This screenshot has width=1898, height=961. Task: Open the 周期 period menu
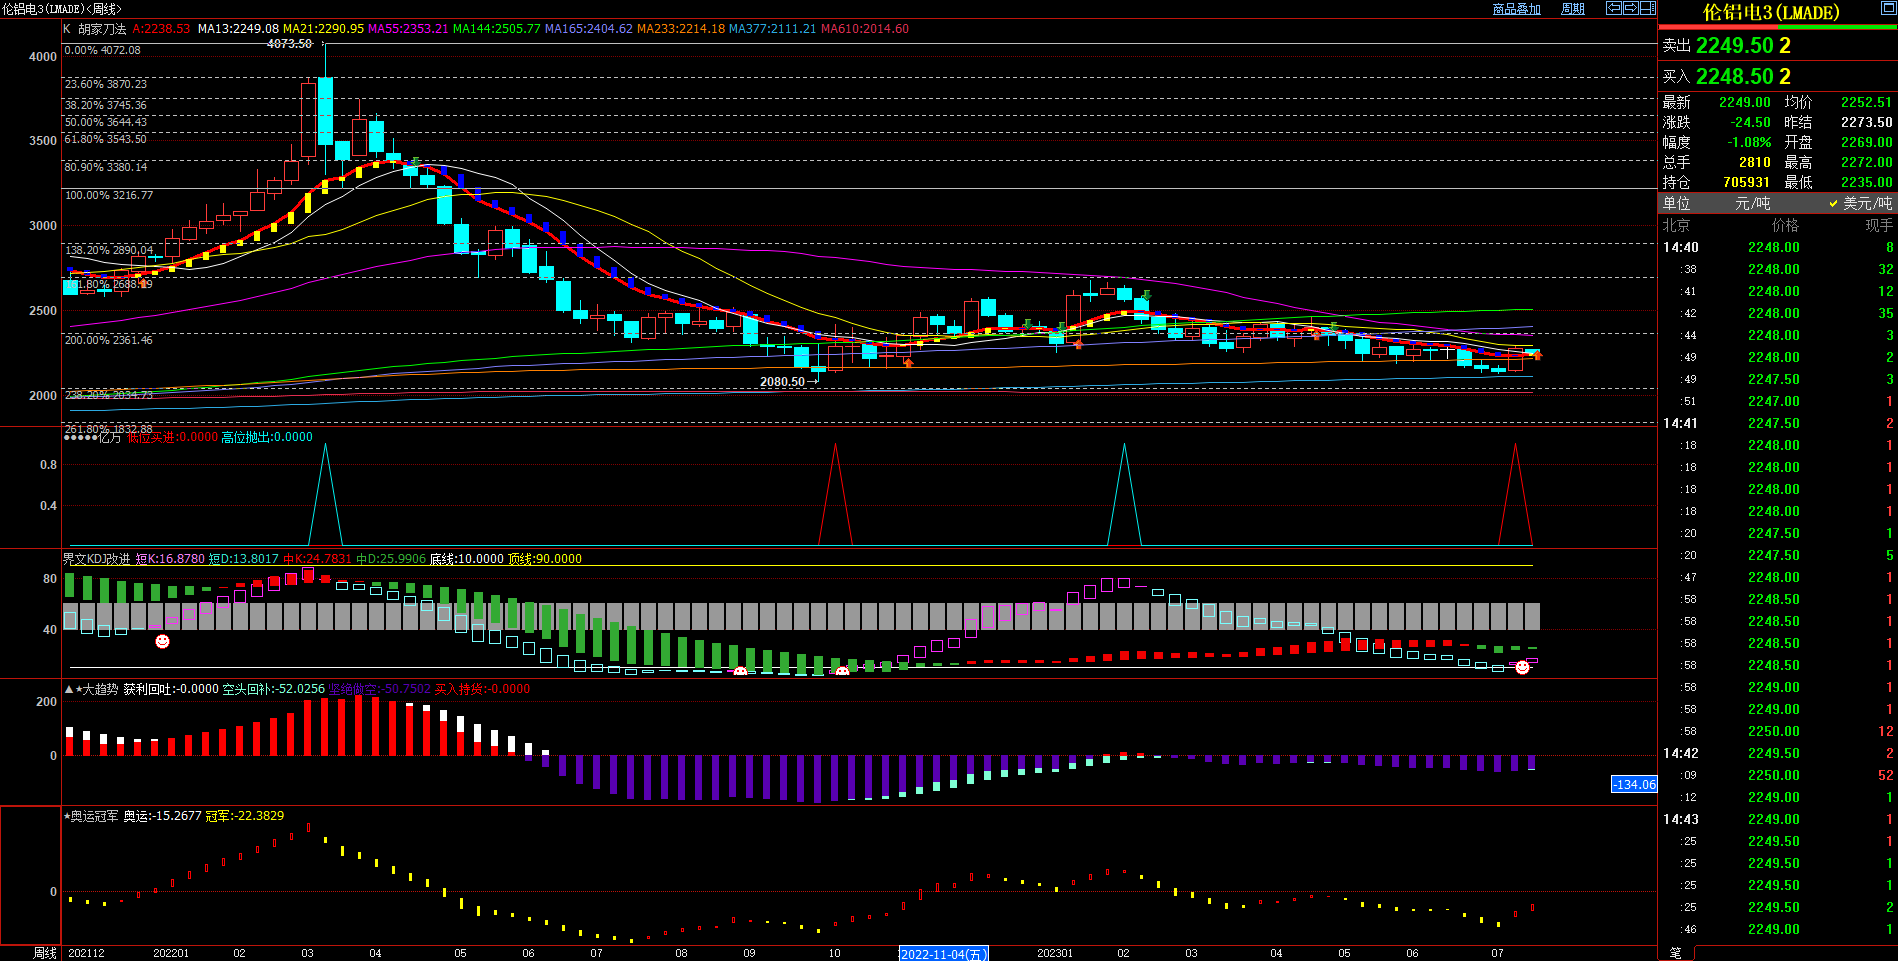(1573, 9)
